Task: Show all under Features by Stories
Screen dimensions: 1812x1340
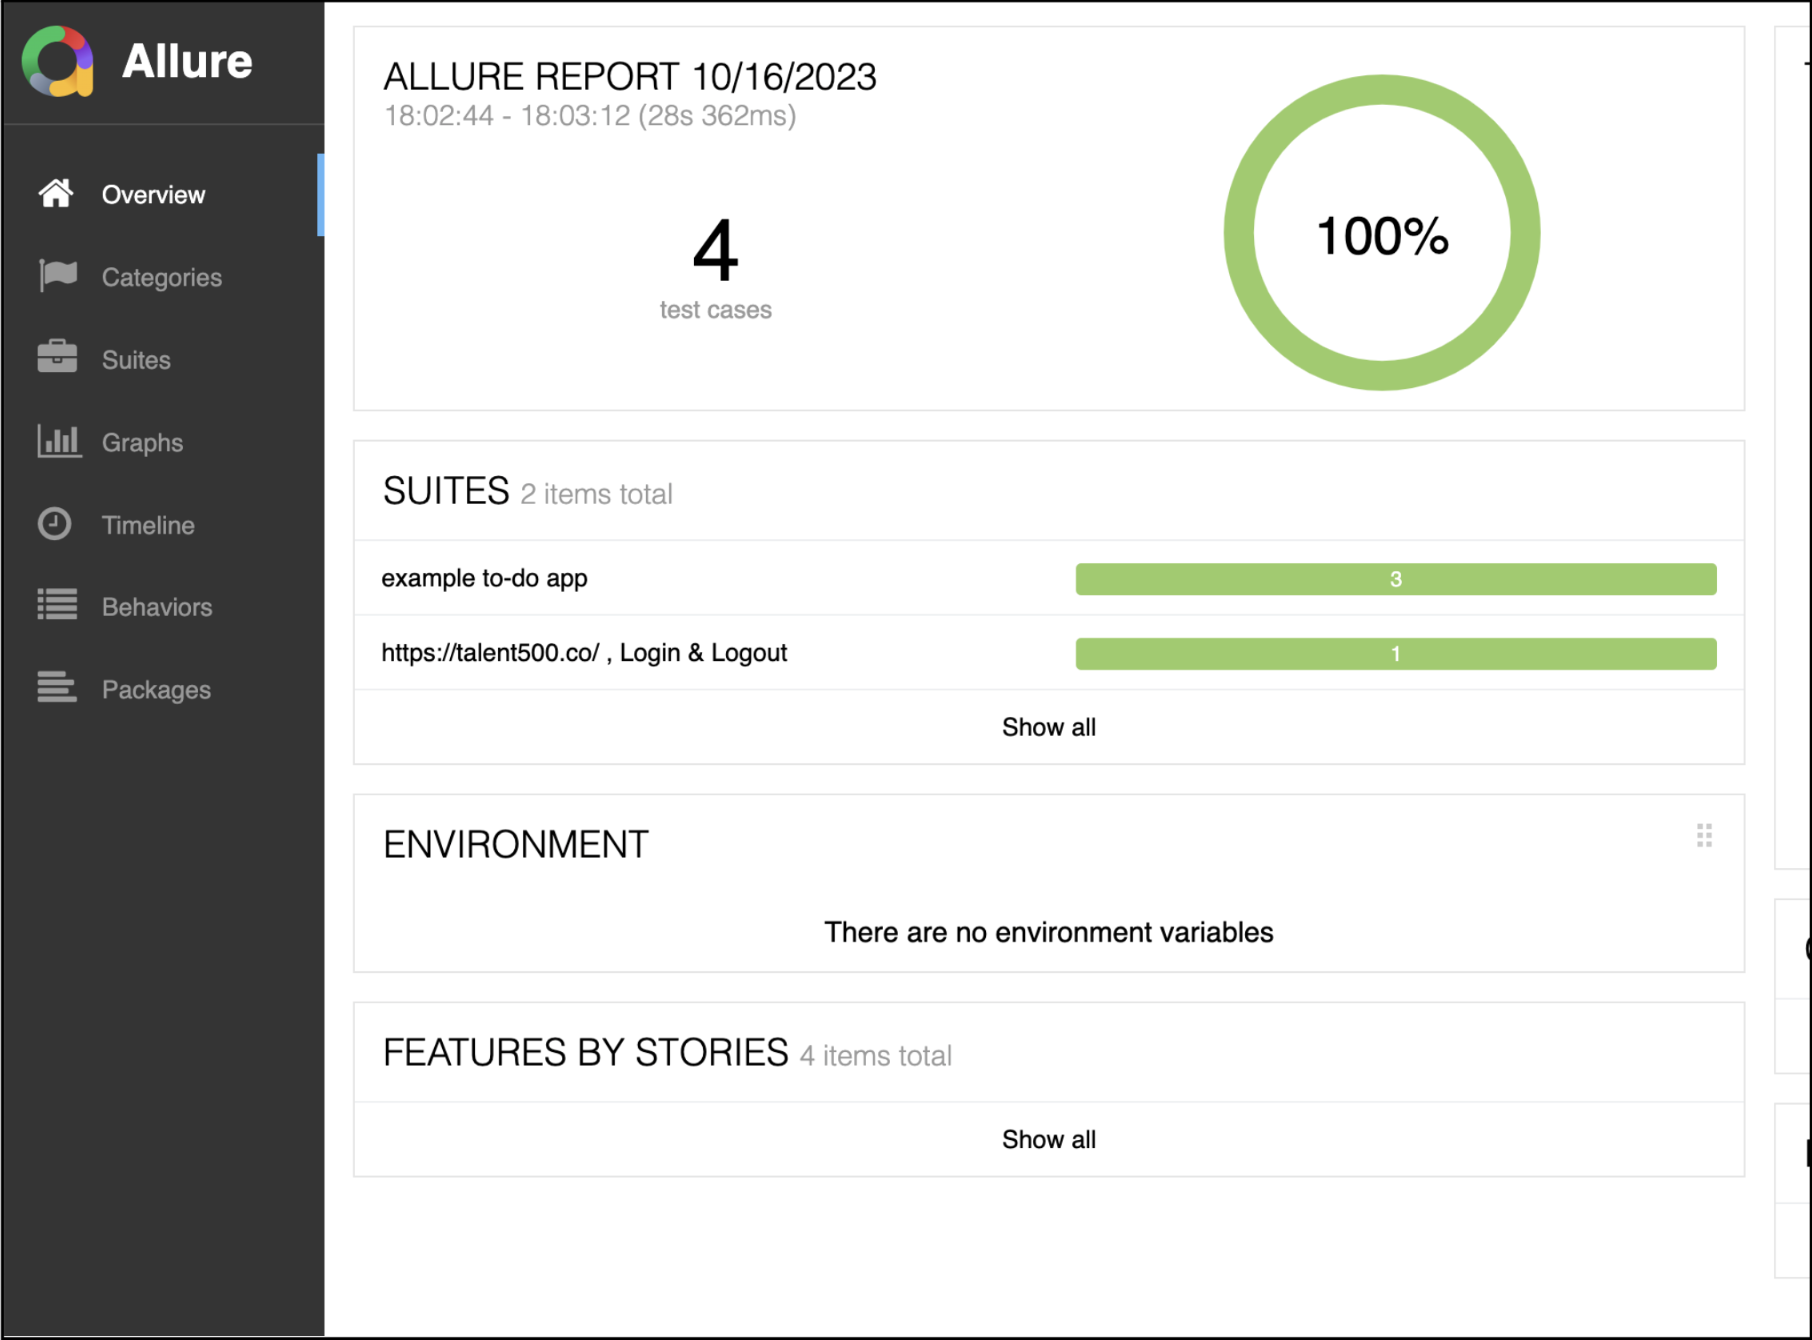Action: (1048, 1140)
